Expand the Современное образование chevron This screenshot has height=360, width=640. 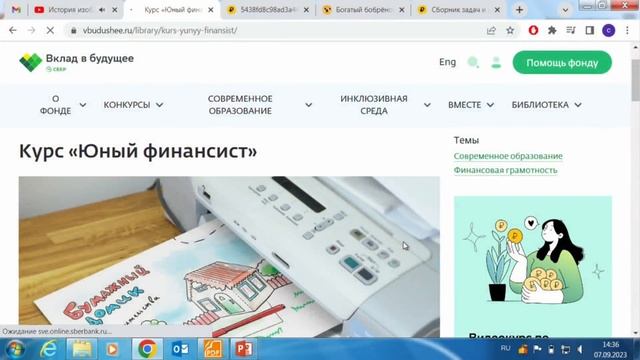coord(309,105)
